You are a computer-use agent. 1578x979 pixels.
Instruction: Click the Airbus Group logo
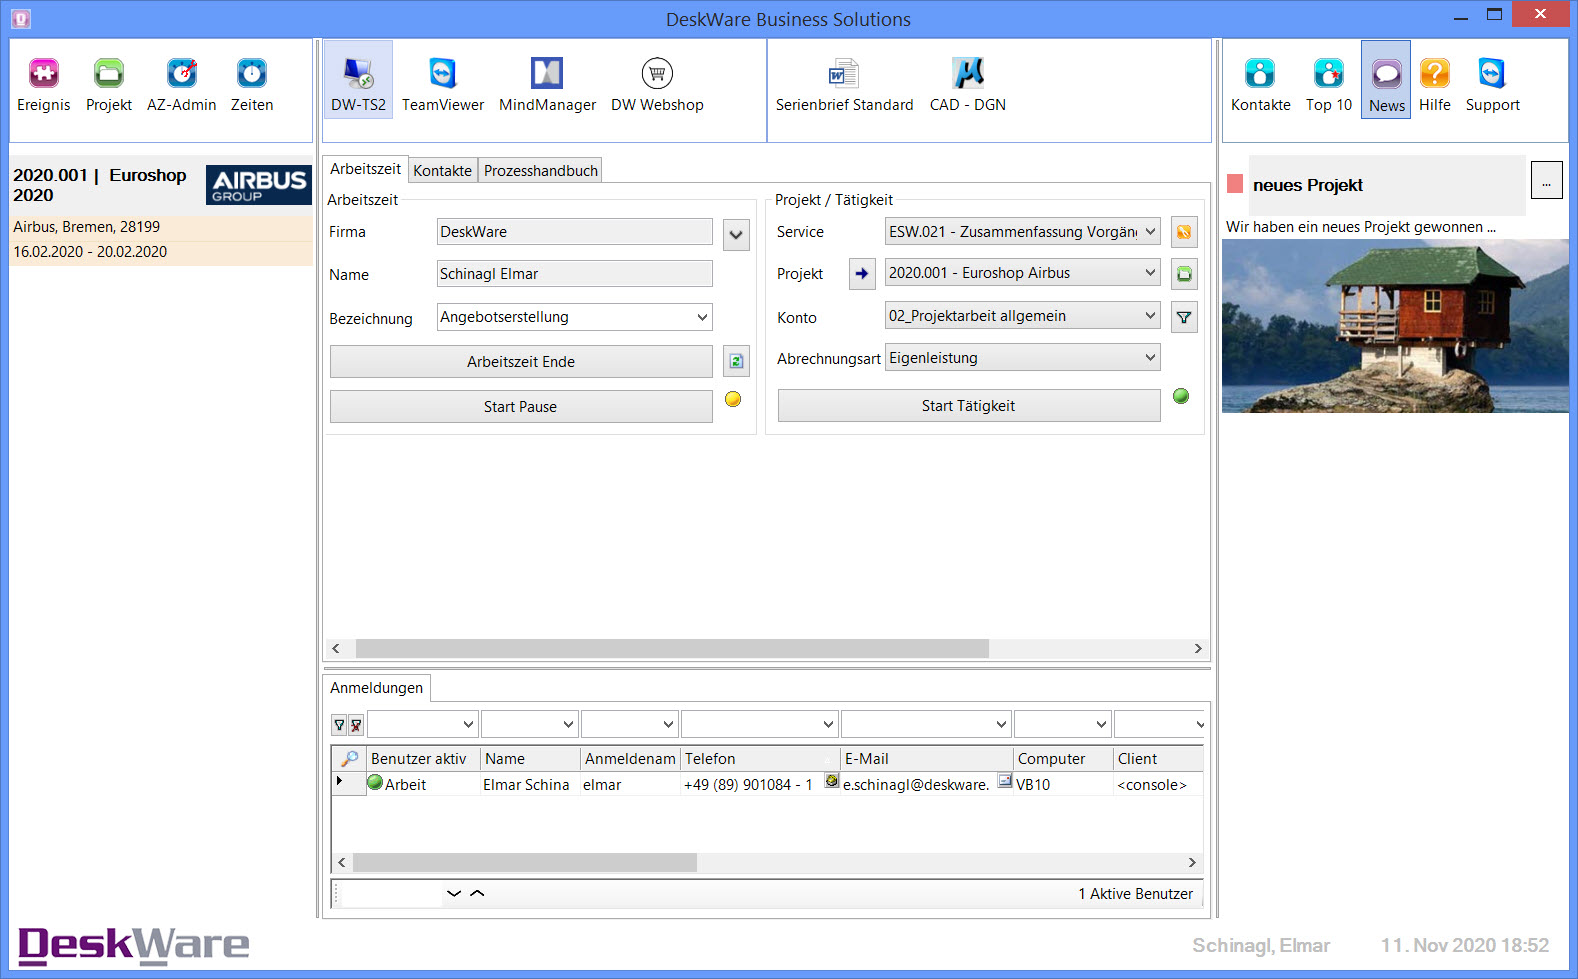pos(259,185)
